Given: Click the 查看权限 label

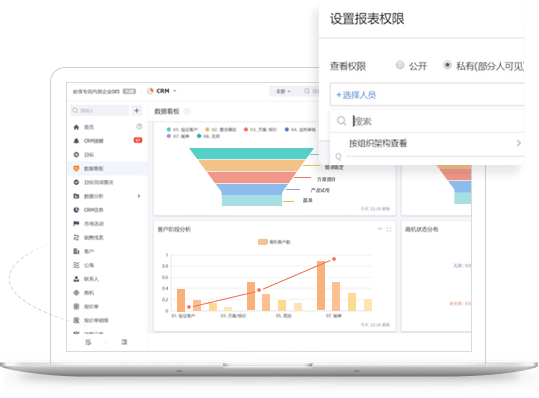Looking at the screenshot, I should [x=348, y=66].
